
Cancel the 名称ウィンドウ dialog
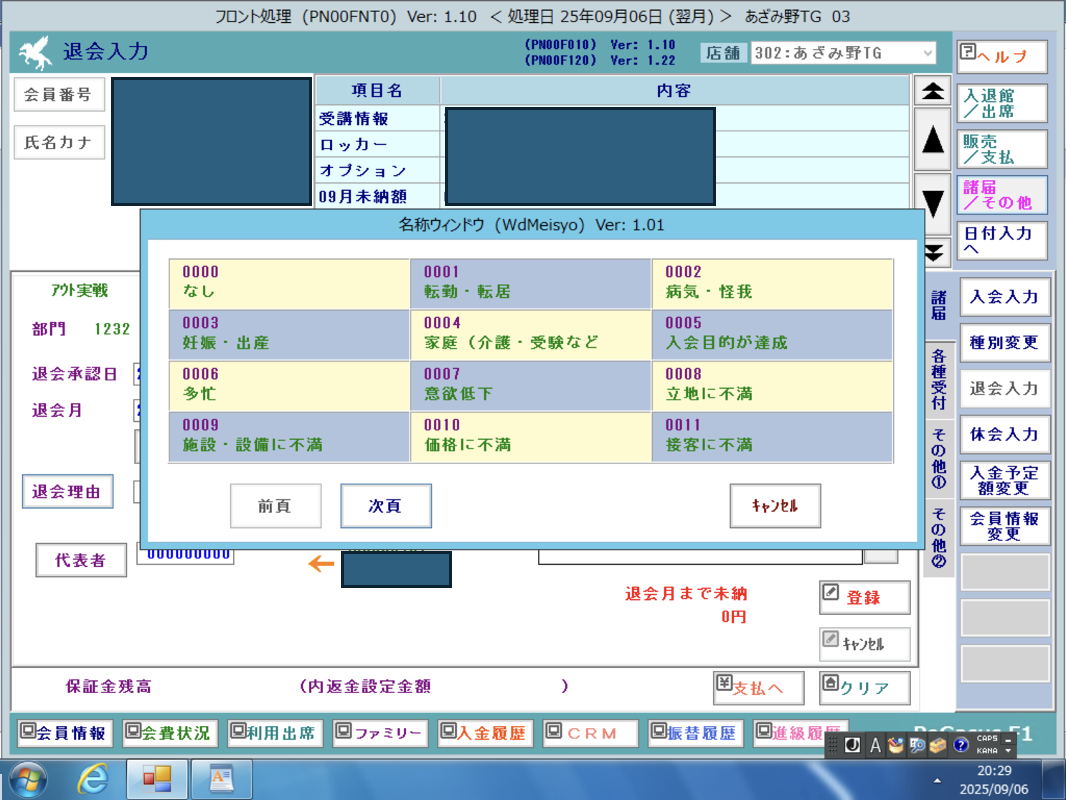coord(775,506)
